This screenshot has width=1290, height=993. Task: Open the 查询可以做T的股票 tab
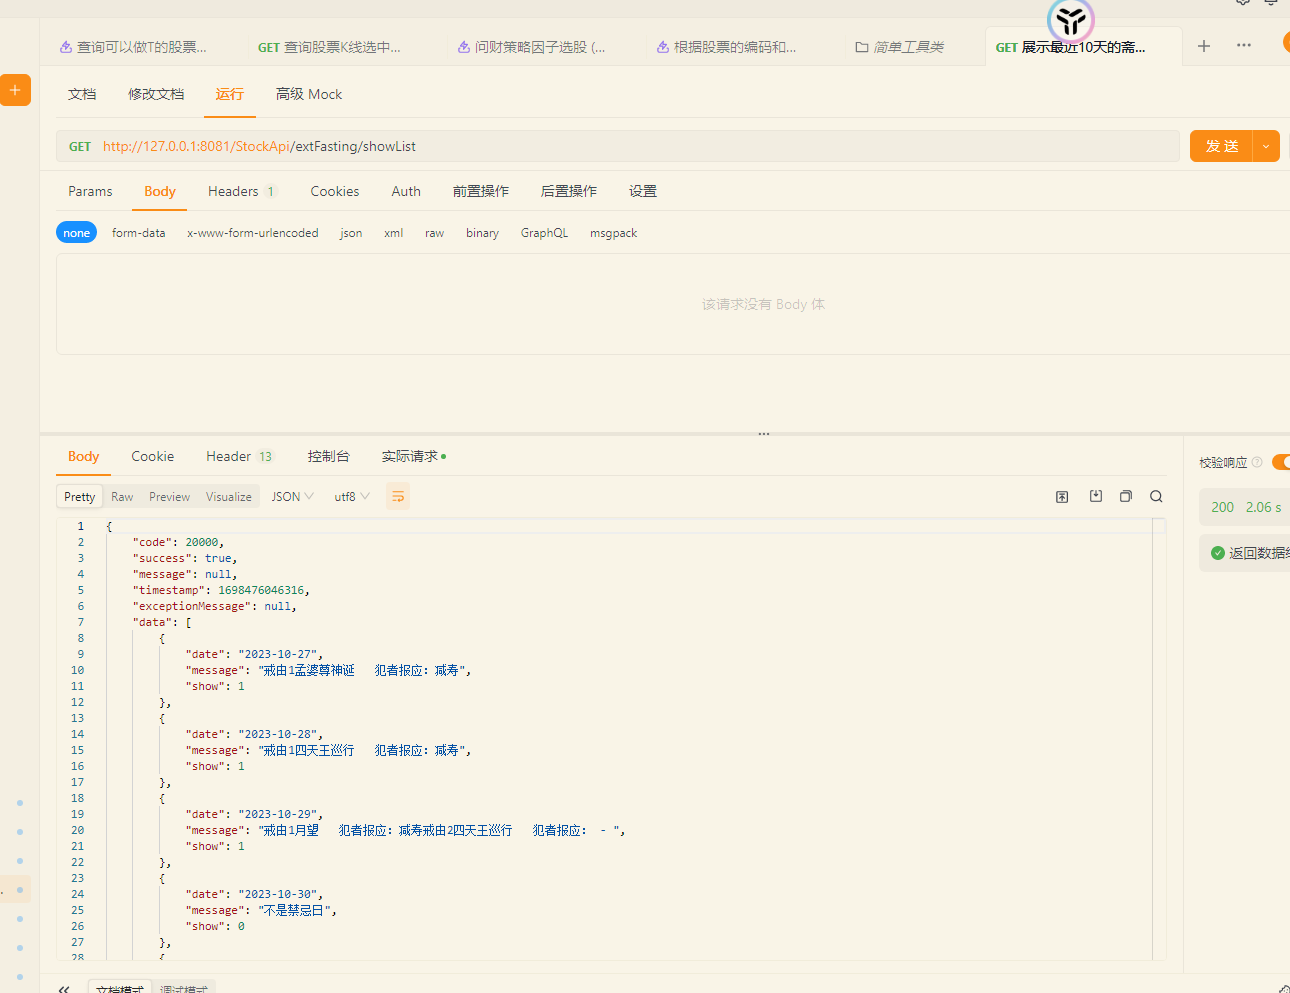click(x=133, y=47)
